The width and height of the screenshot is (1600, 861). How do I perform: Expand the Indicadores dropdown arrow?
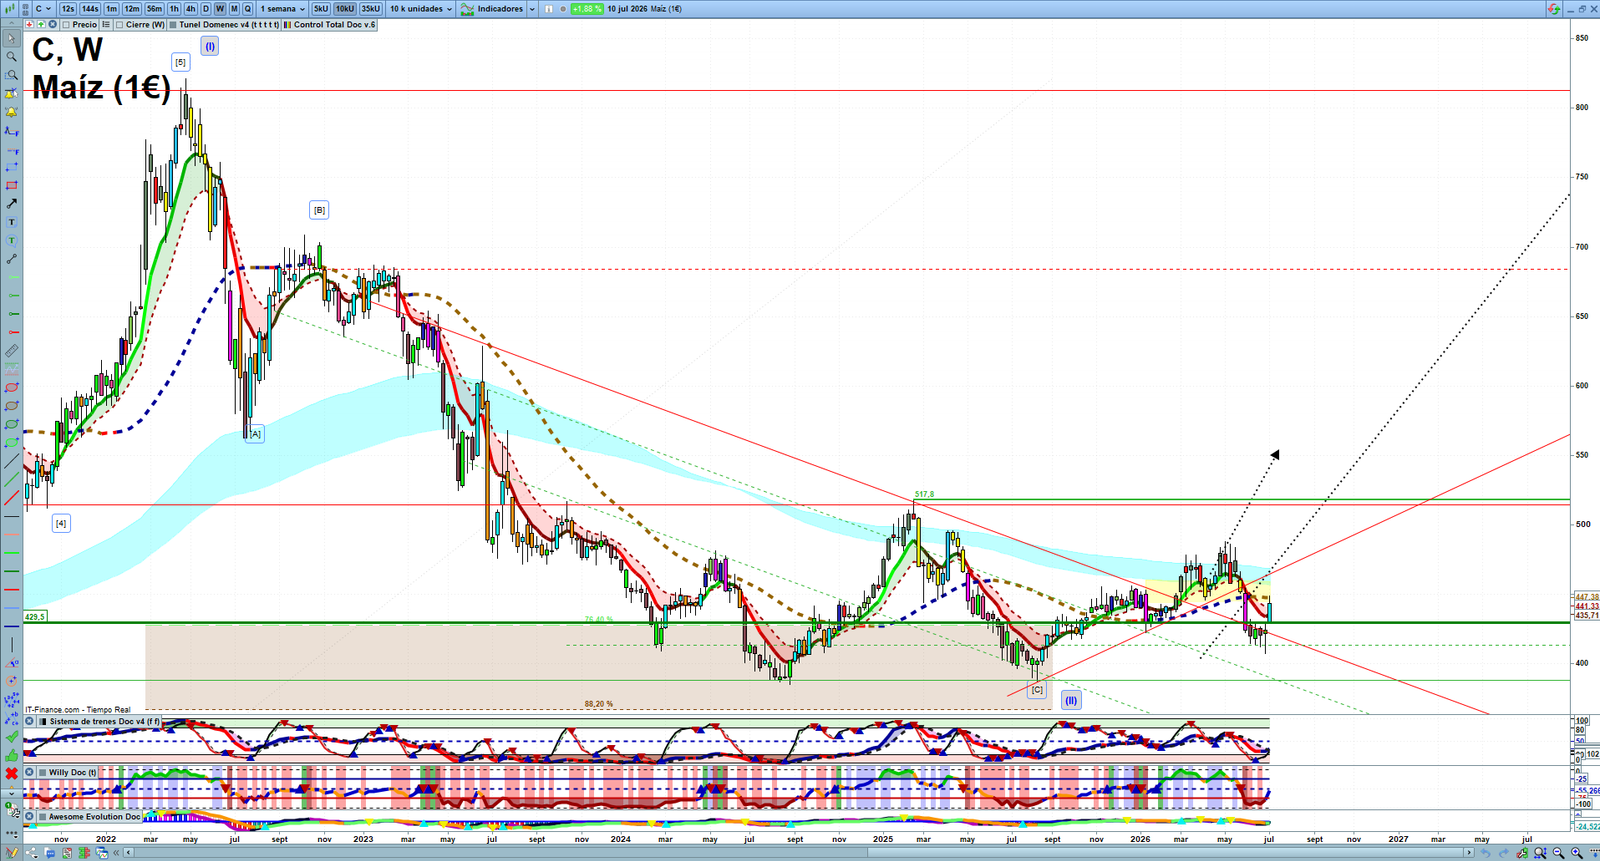[x=532, y=9]
